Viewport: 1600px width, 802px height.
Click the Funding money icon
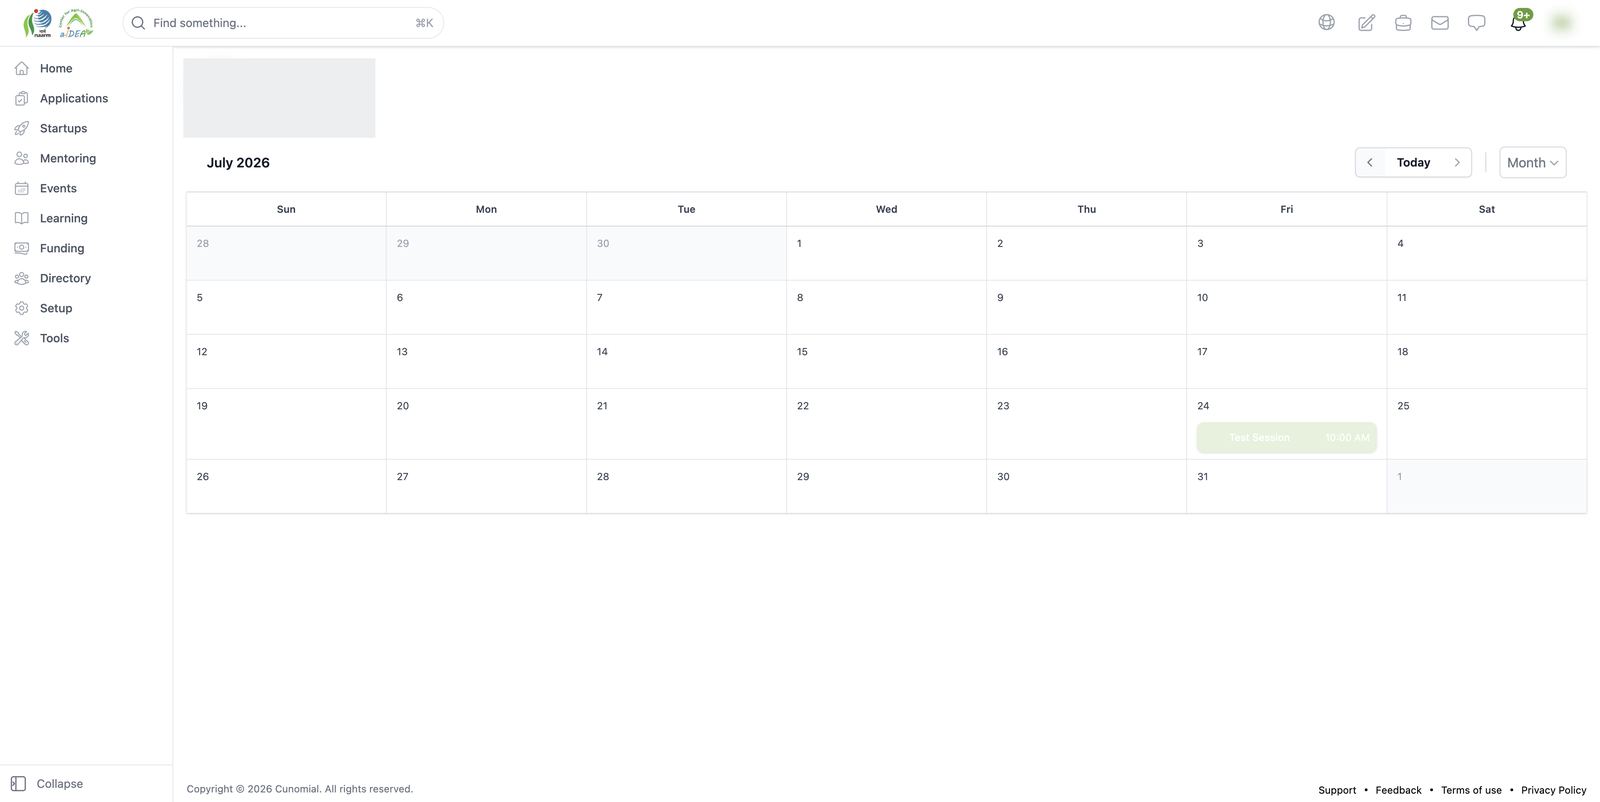[21, 248]
